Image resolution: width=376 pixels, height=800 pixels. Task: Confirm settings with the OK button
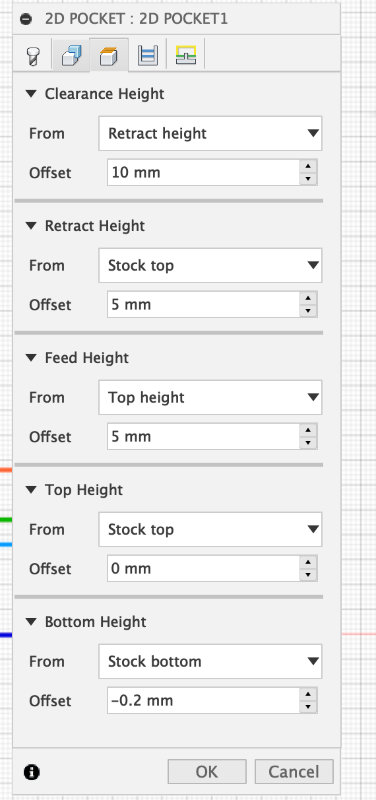[x=207, y=771]
